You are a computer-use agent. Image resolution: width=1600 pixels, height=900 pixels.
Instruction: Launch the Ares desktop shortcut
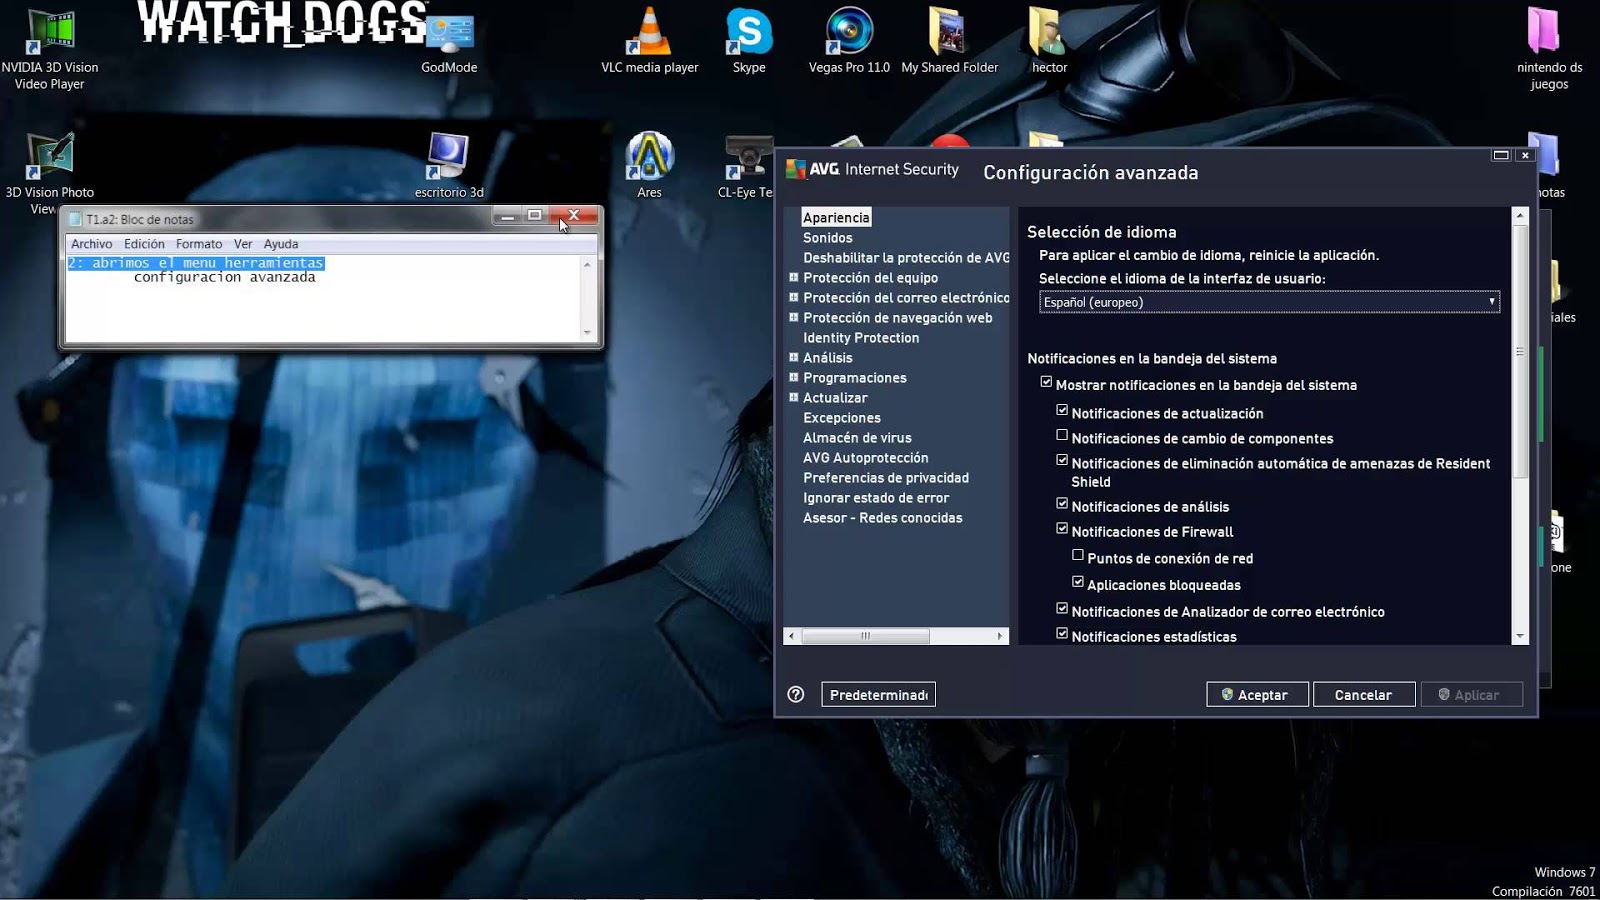[x=650, y=166]
